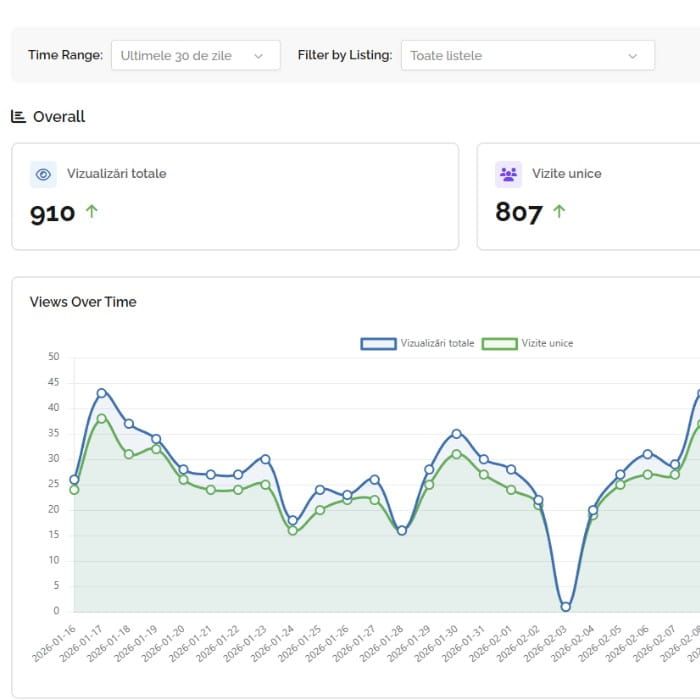Click the chevron in the Filter by Listing selector

(x=632, y=56)
